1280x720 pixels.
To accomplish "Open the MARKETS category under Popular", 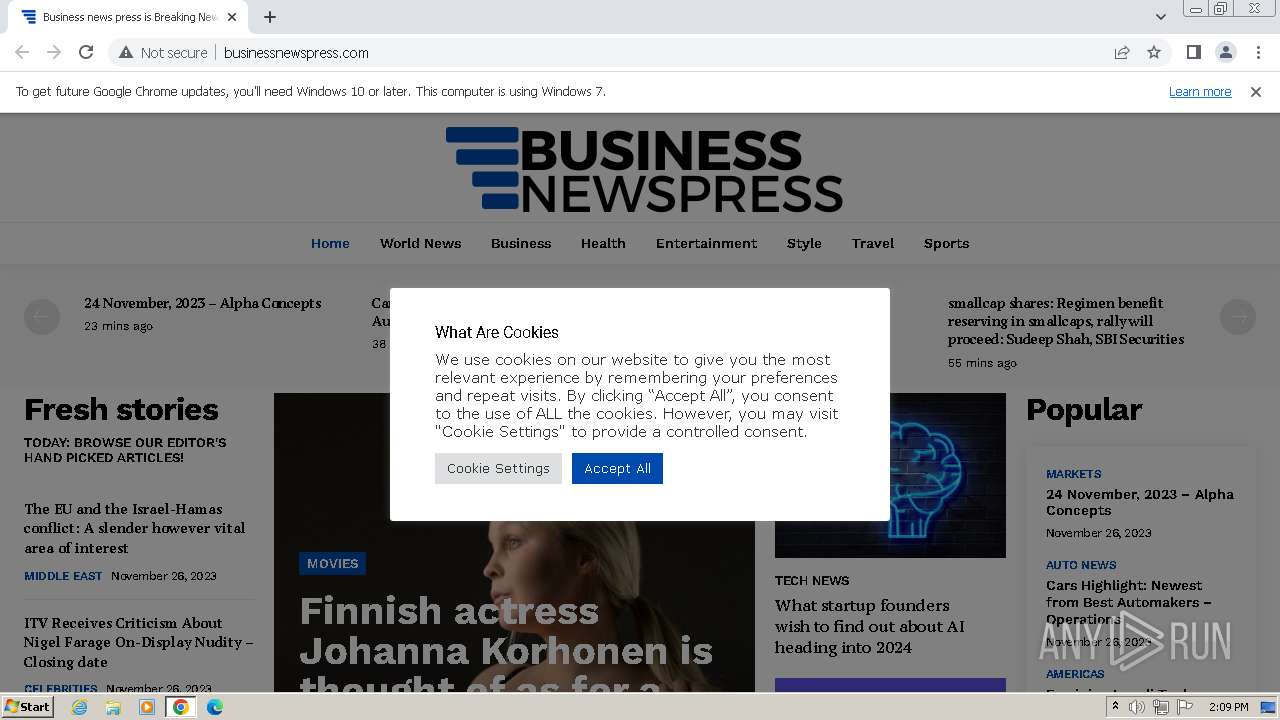I will point(1074,474).
